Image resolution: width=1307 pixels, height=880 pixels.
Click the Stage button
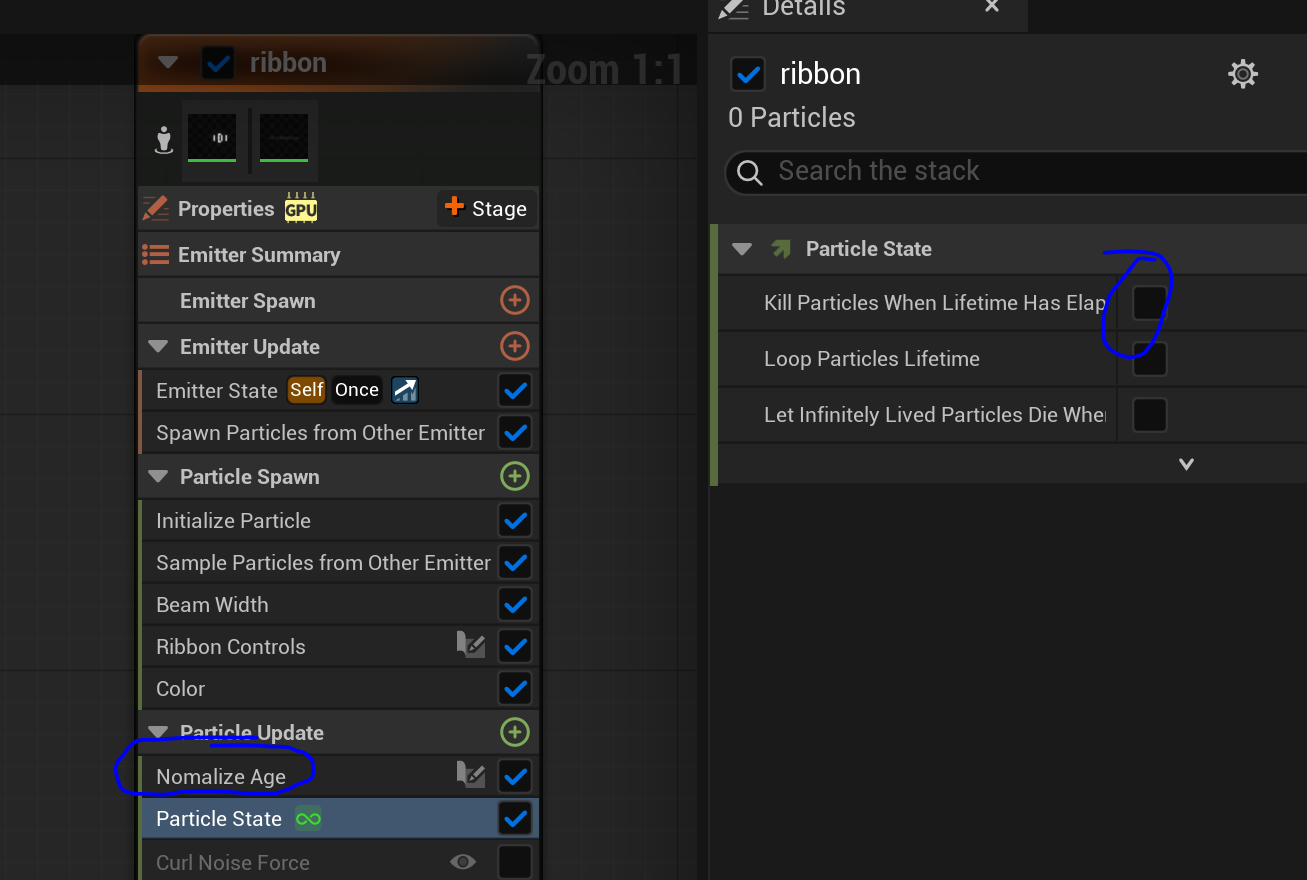coord(486,208)
